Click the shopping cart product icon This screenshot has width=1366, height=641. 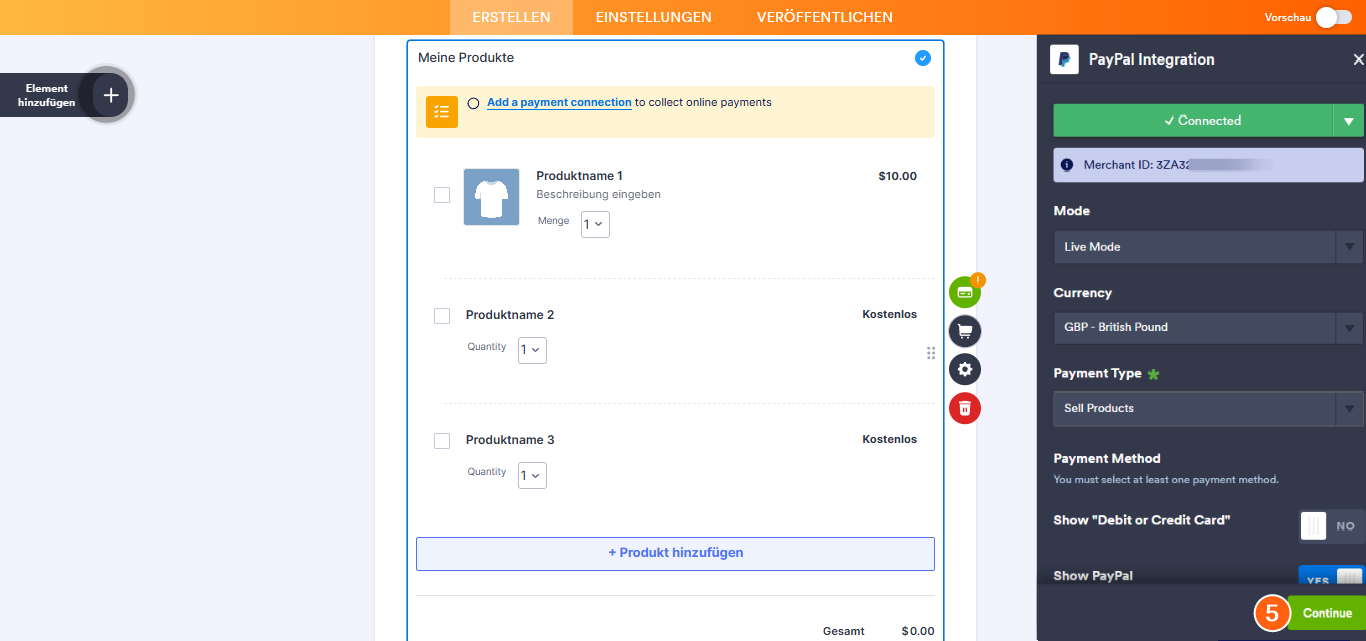(x=964, y=331)
